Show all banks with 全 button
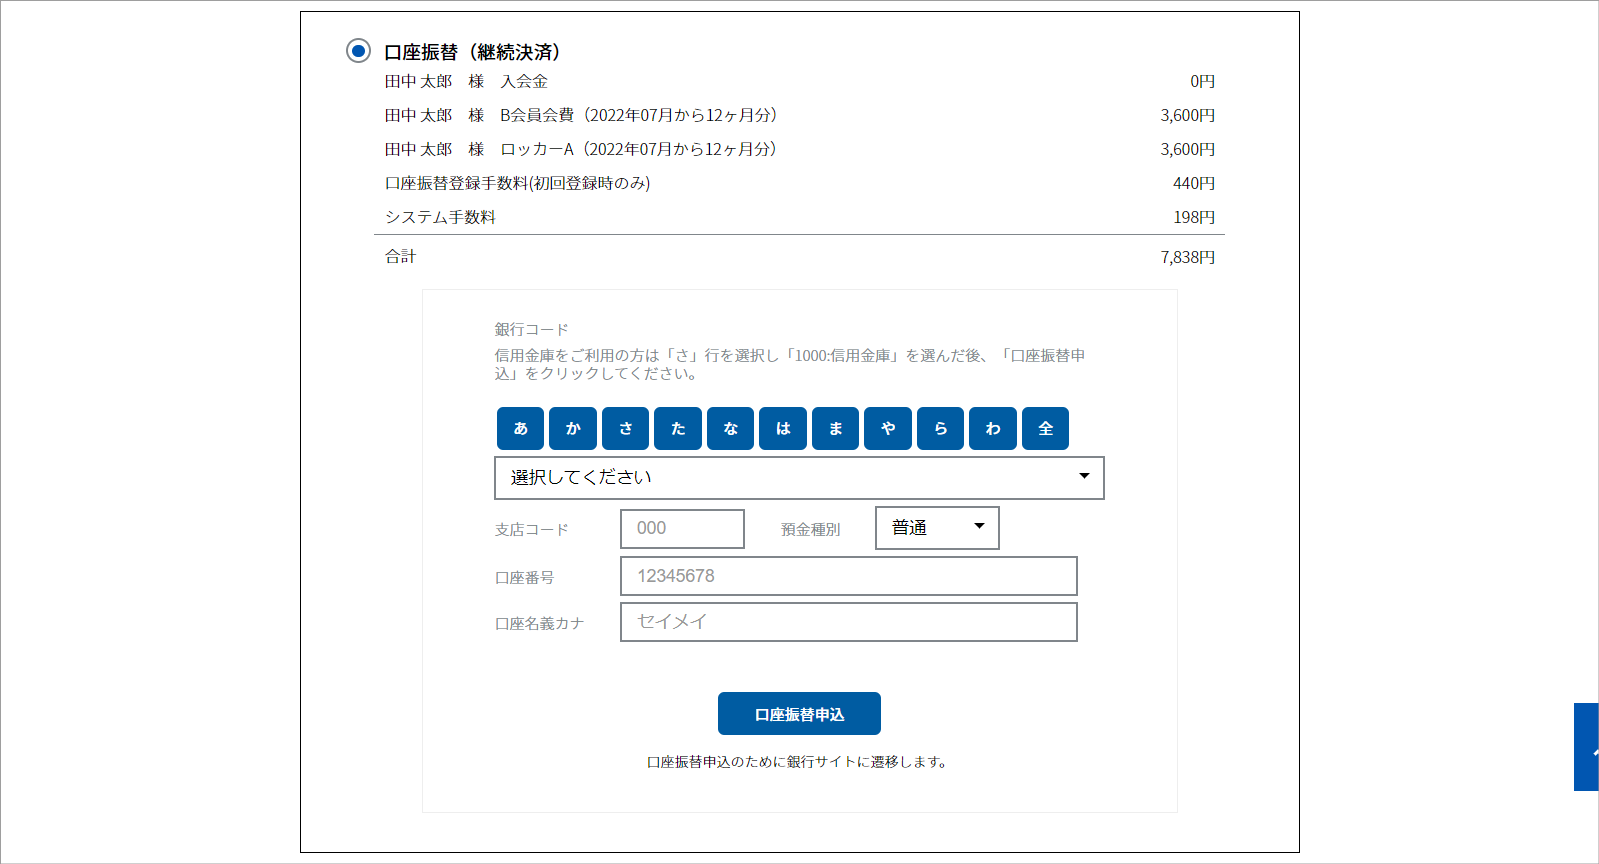Viewport: 1599px width, 864px height. point(1045,428)
